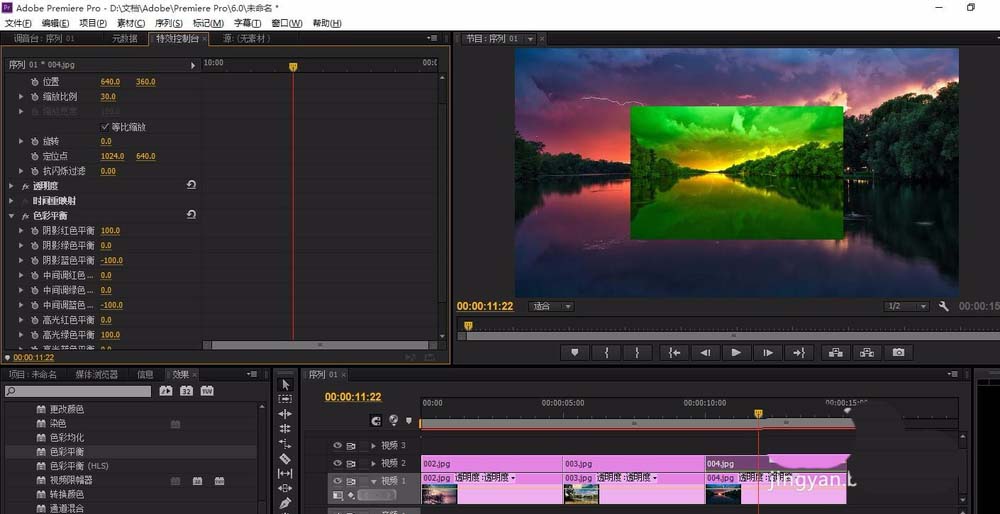
Task: Click the 缩放比例 value 30.0
Action: (x=108, y=96)
